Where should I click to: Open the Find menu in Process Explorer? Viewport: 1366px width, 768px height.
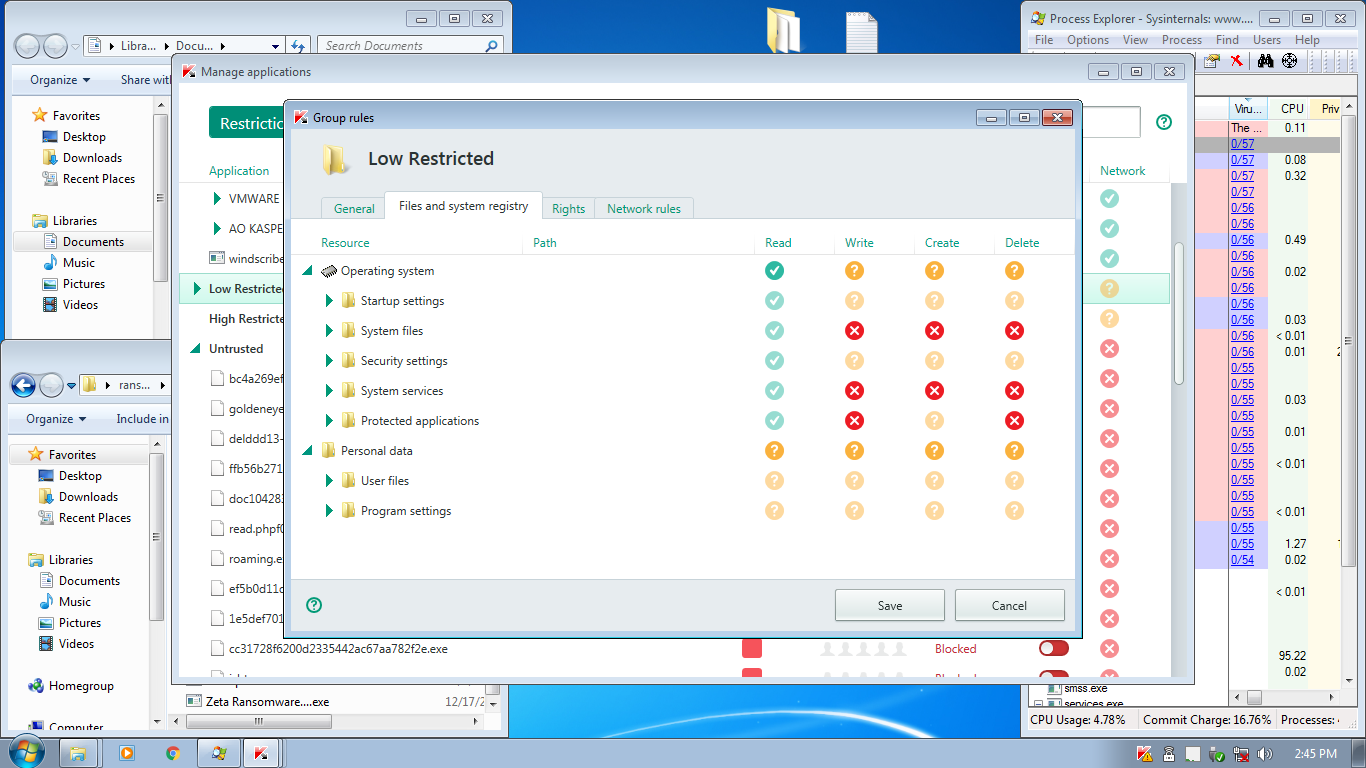tap(1227, 40)
